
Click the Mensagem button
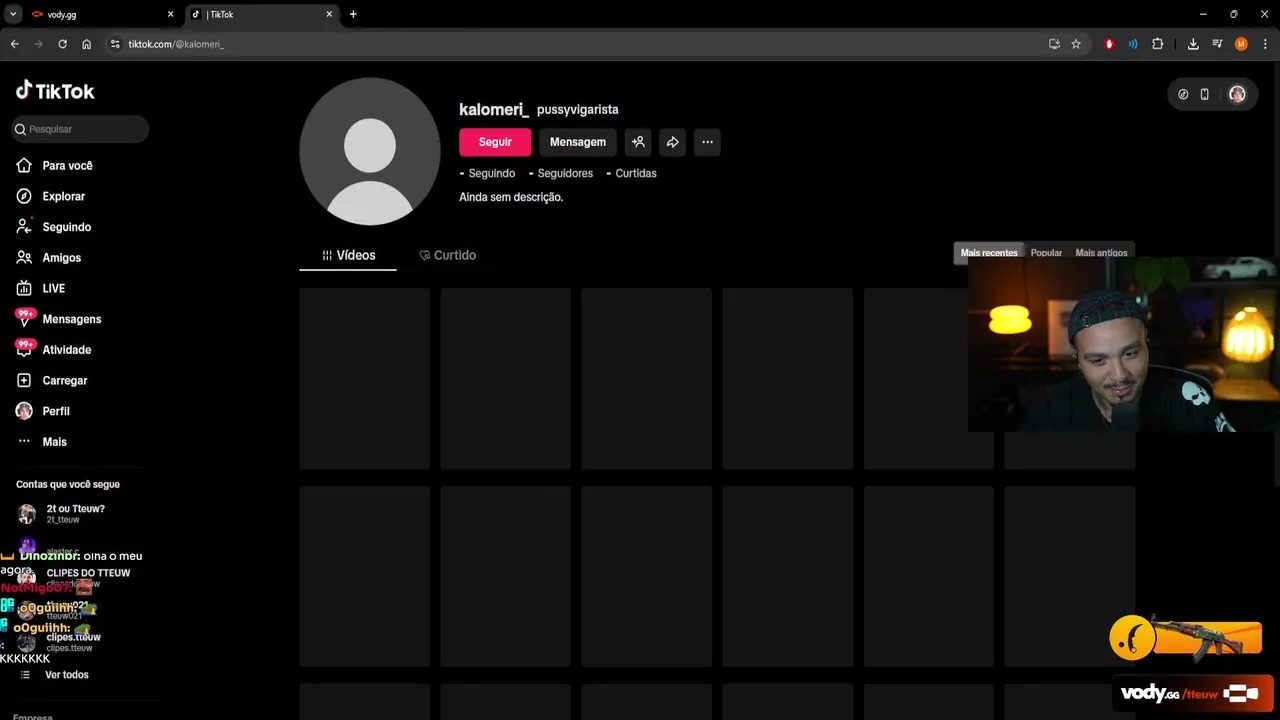[x=577, y=142]
